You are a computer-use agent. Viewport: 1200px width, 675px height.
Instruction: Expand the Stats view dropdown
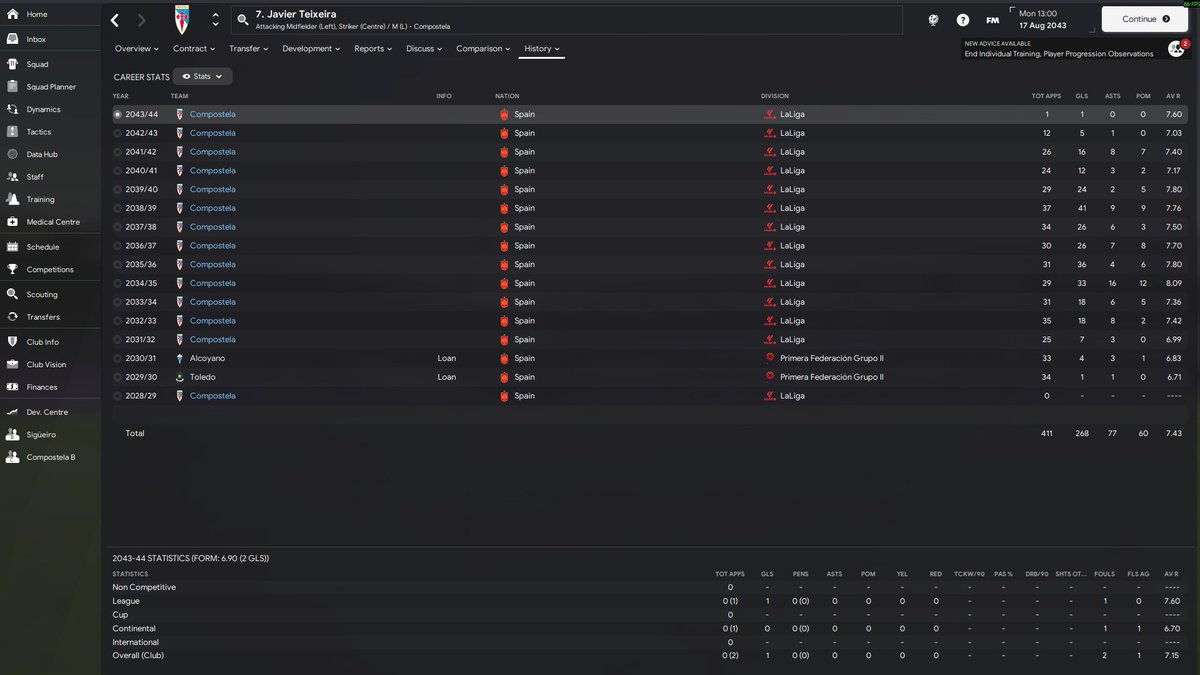coord(202,76)
